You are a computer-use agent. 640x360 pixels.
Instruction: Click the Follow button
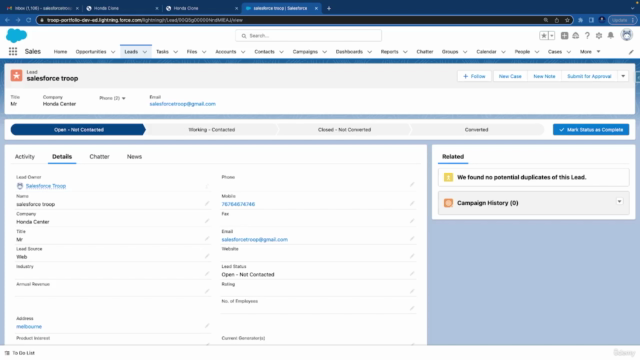tap(474, 76)
